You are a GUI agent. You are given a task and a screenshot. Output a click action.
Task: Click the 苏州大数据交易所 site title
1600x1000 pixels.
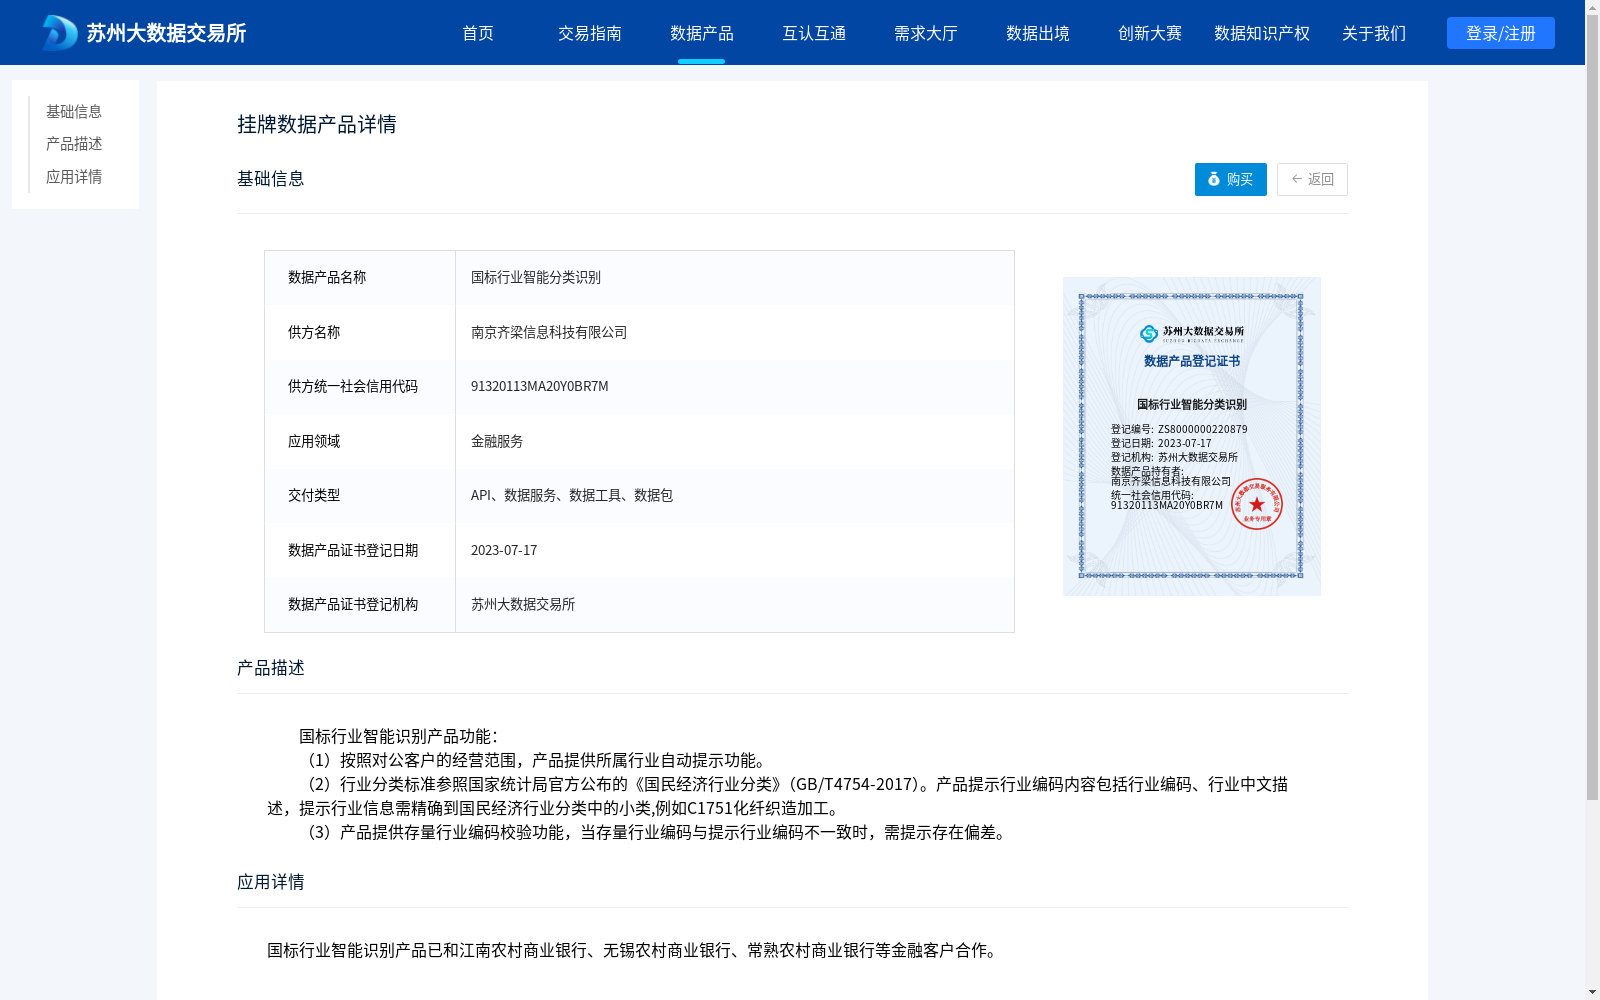coord(166,33)
